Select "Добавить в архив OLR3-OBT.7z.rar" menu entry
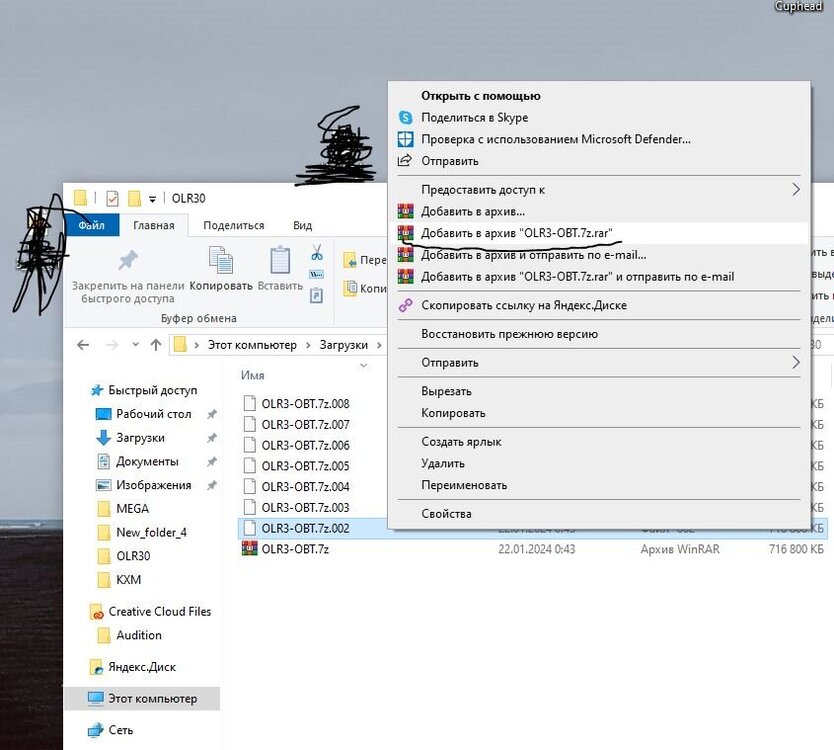Screen dimensions: 834x750 (516, 233)
